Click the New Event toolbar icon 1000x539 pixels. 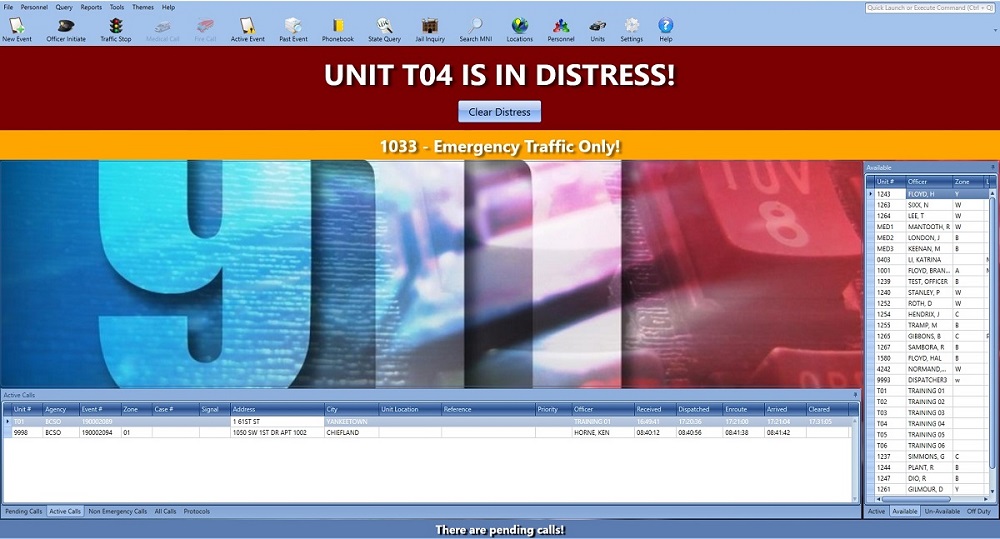tap(16, 29)
